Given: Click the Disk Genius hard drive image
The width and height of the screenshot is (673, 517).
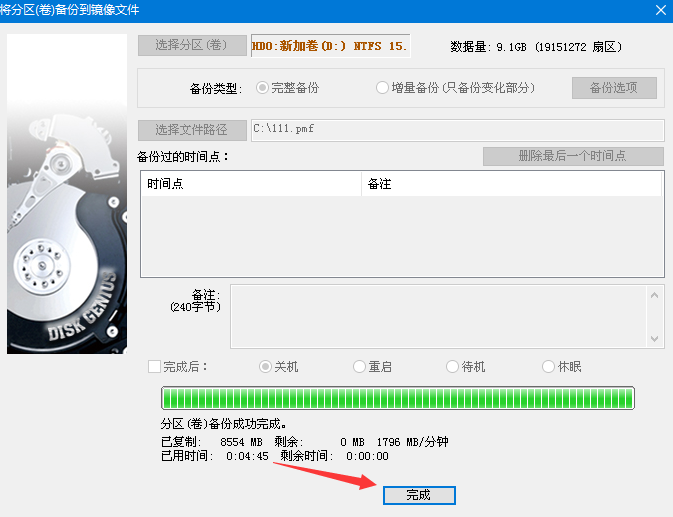Looking at the screenshot, I should pos(67,194).
